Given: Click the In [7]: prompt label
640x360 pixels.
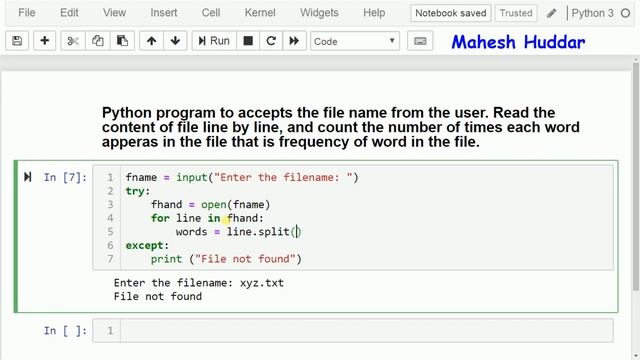Looking at the screenshot, I should pyautogui.click(x=65, y=177).
